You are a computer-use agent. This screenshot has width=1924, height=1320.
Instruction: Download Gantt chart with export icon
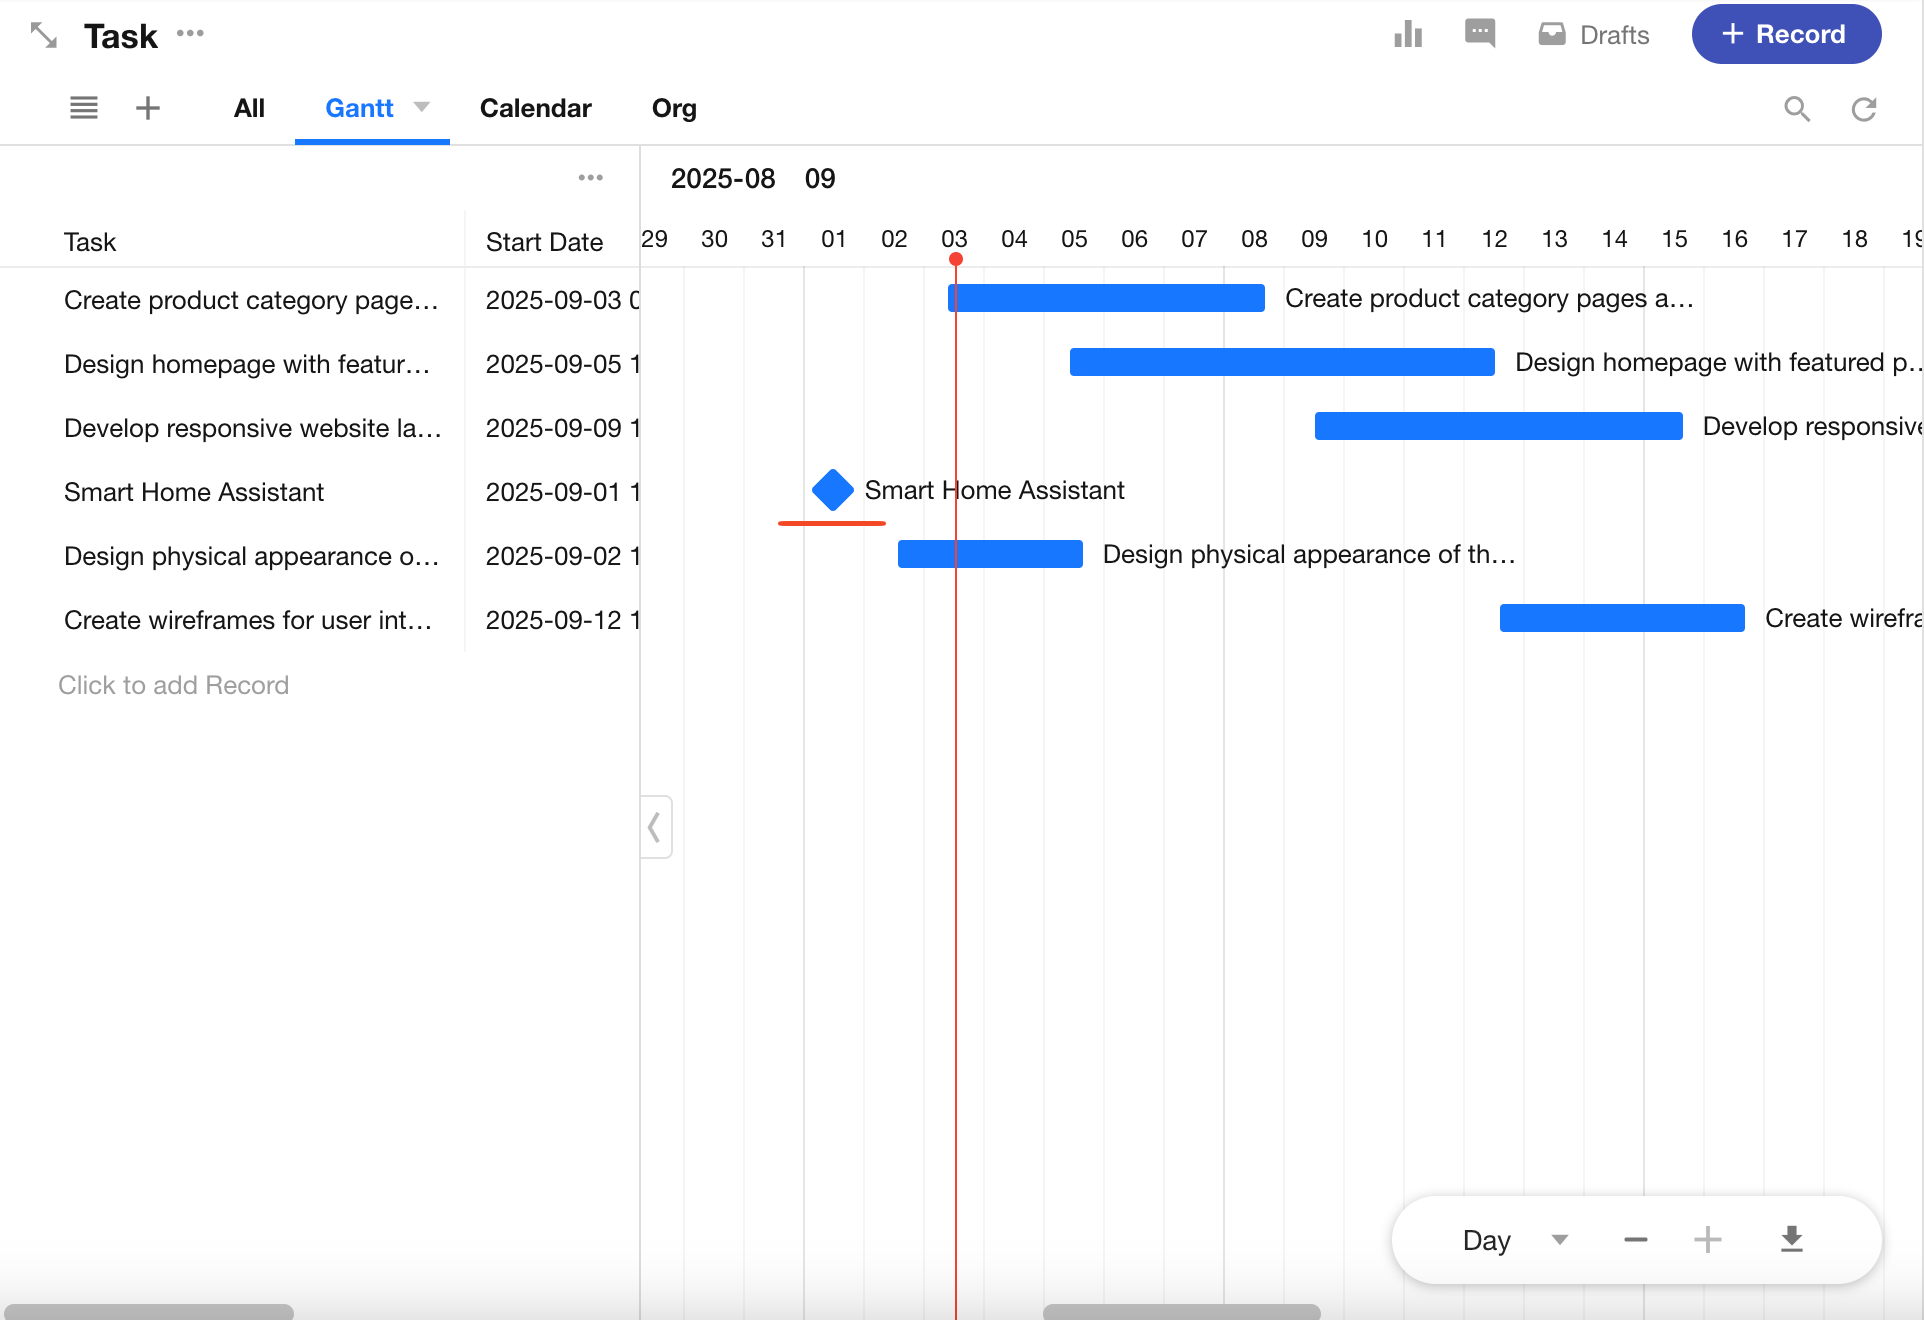coord(1792,1240)
